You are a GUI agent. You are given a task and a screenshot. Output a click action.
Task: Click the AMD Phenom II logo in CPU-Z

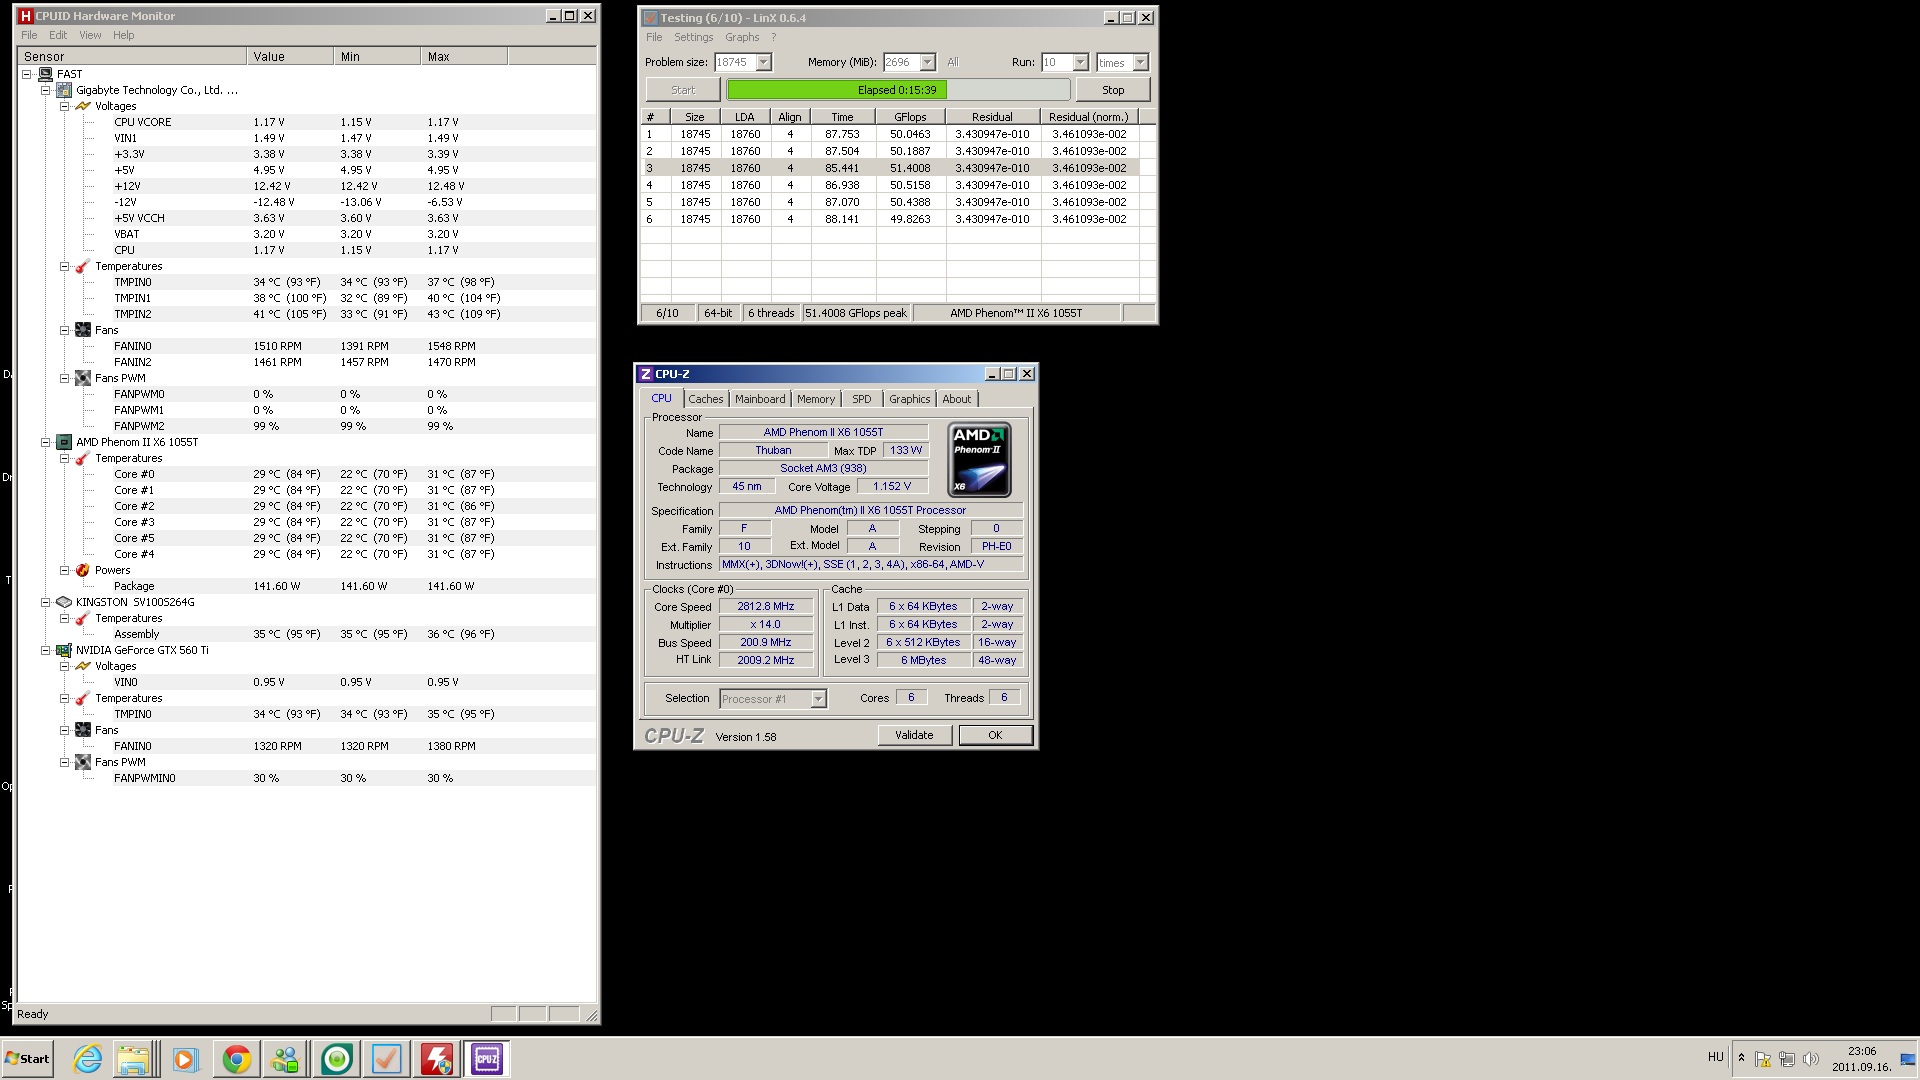[x=979, y=460]
